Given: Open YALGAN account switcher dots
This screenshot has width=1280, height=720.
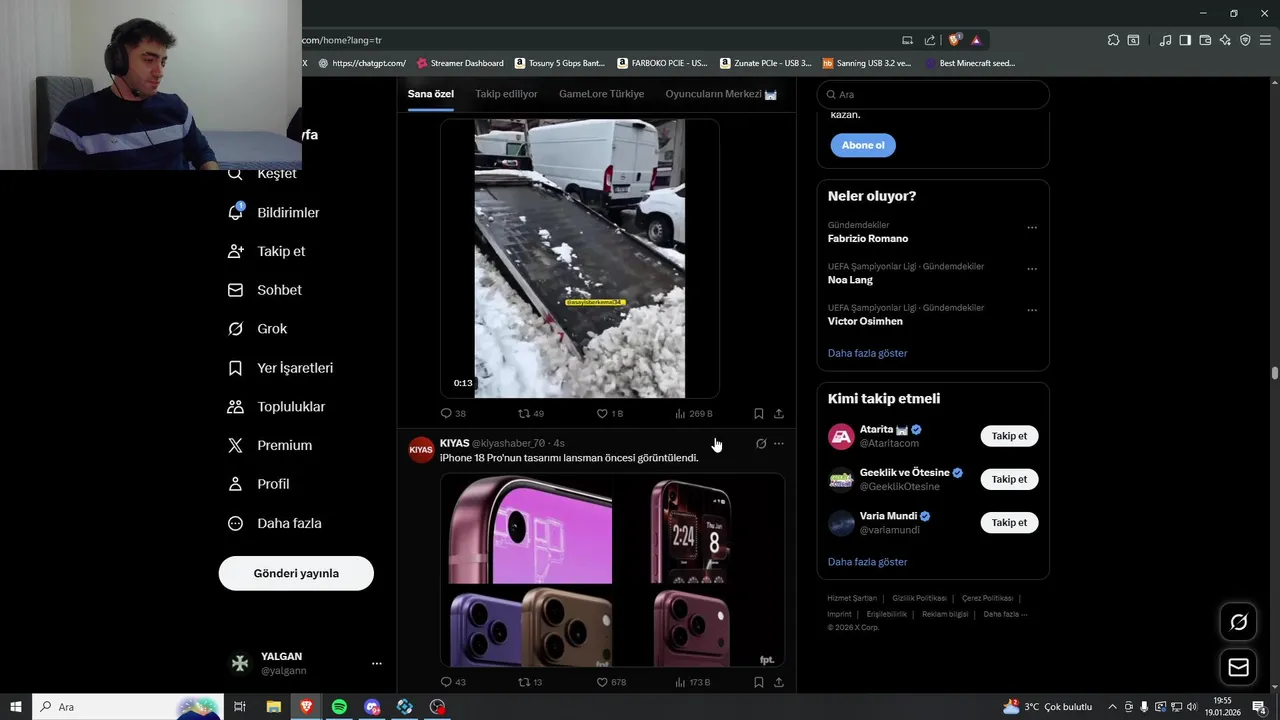Looking at the screenshot, I should (x=377, y=663).
